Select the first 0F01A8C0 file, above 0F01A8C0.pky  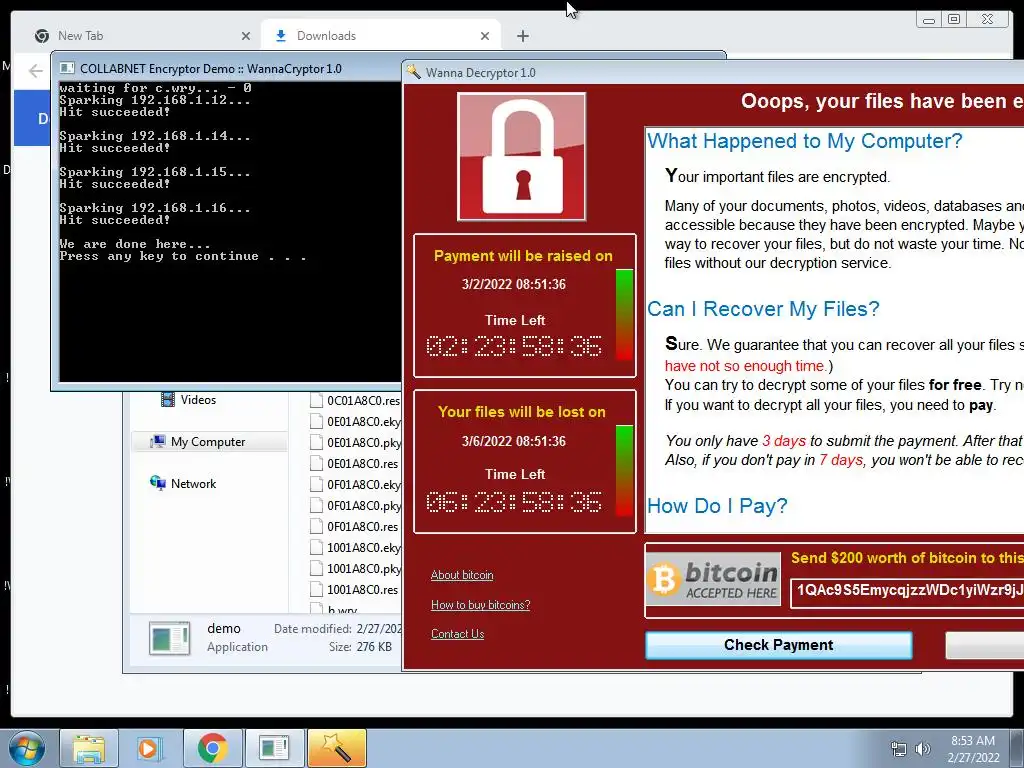pos(356,484)
